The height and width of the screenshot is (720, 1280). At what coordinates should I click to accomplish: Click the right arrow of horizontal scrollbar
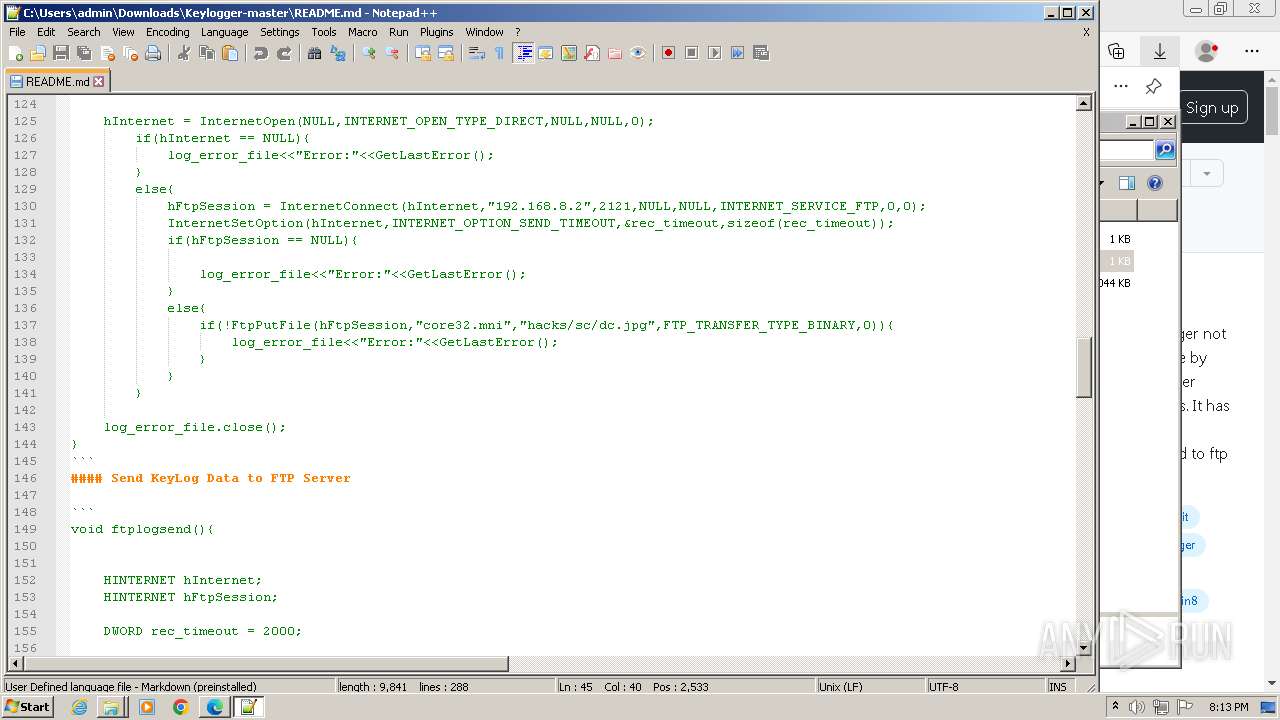click(1068, 663)
